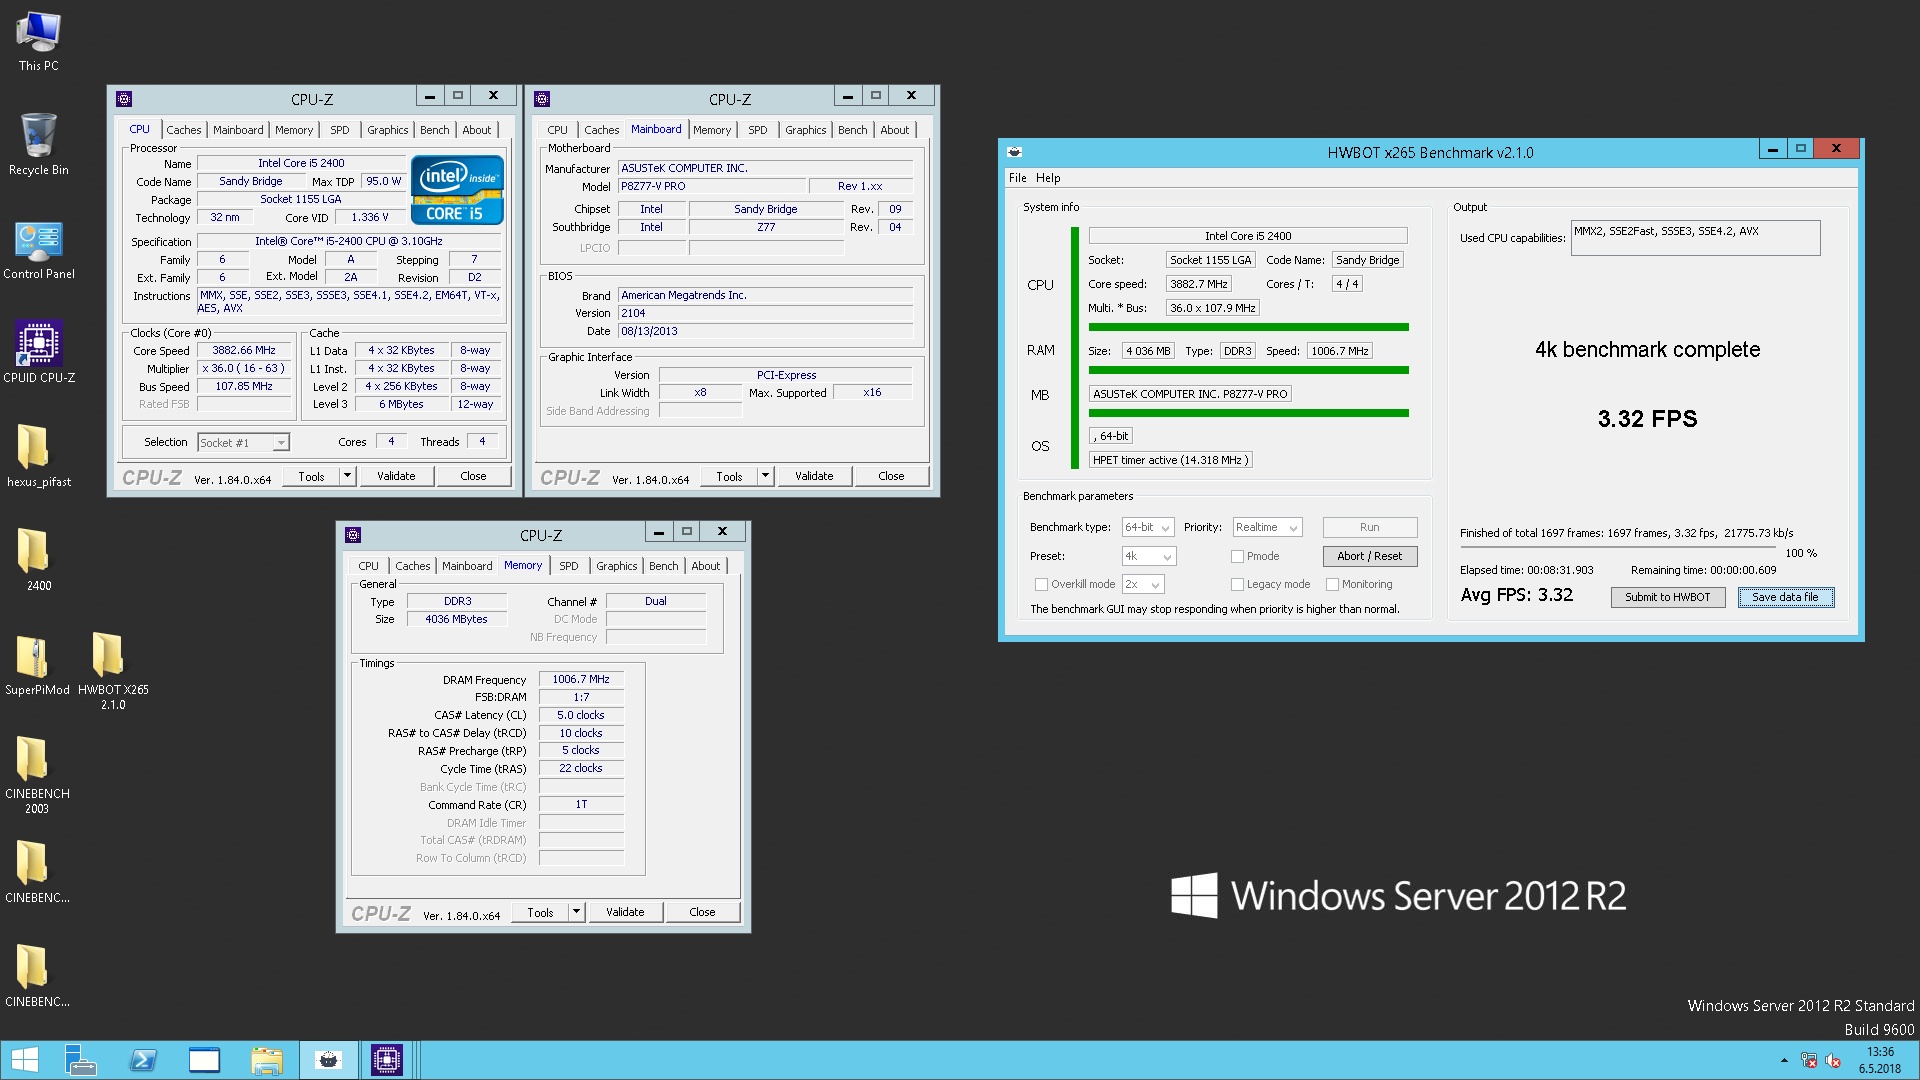
Task: Open the SuperPiMod zipped folder
Action: (36, 664)
